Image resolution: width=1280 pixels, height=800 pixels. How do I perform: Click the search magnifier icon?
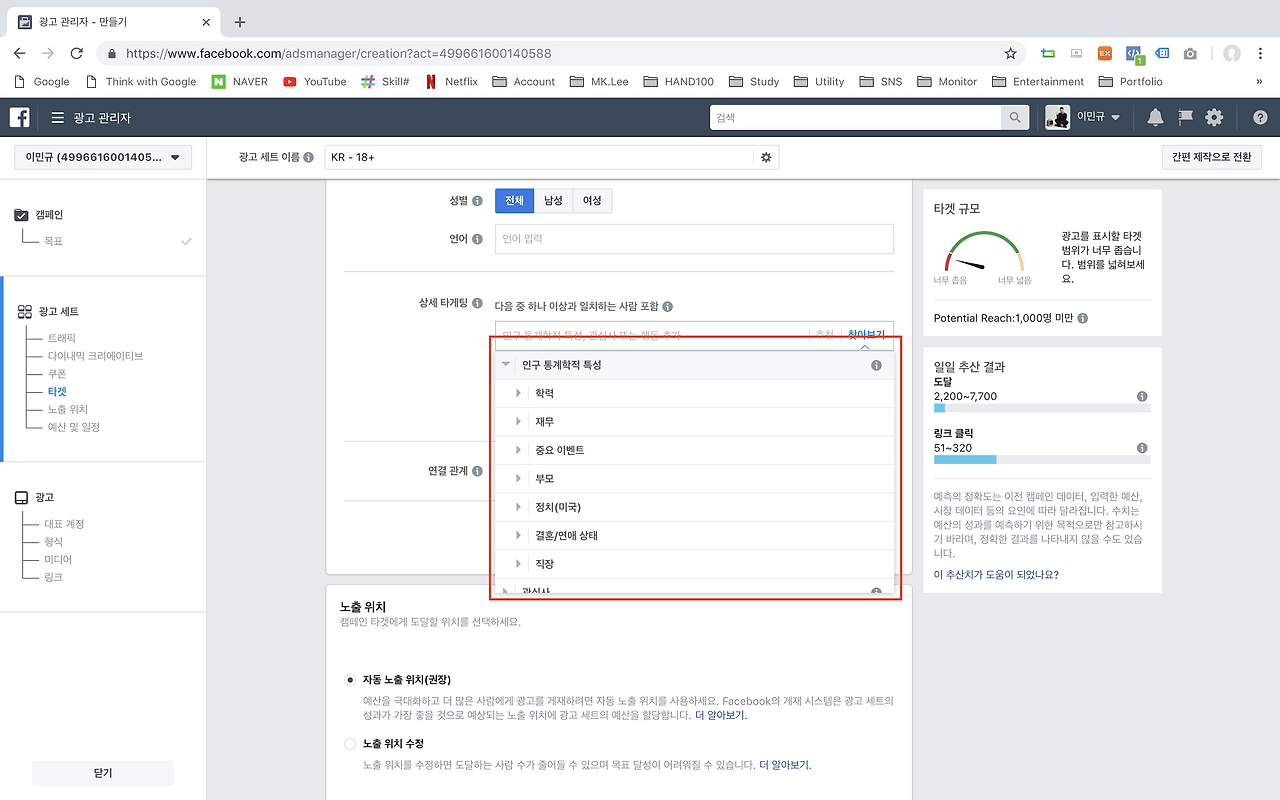point(1014,116)
